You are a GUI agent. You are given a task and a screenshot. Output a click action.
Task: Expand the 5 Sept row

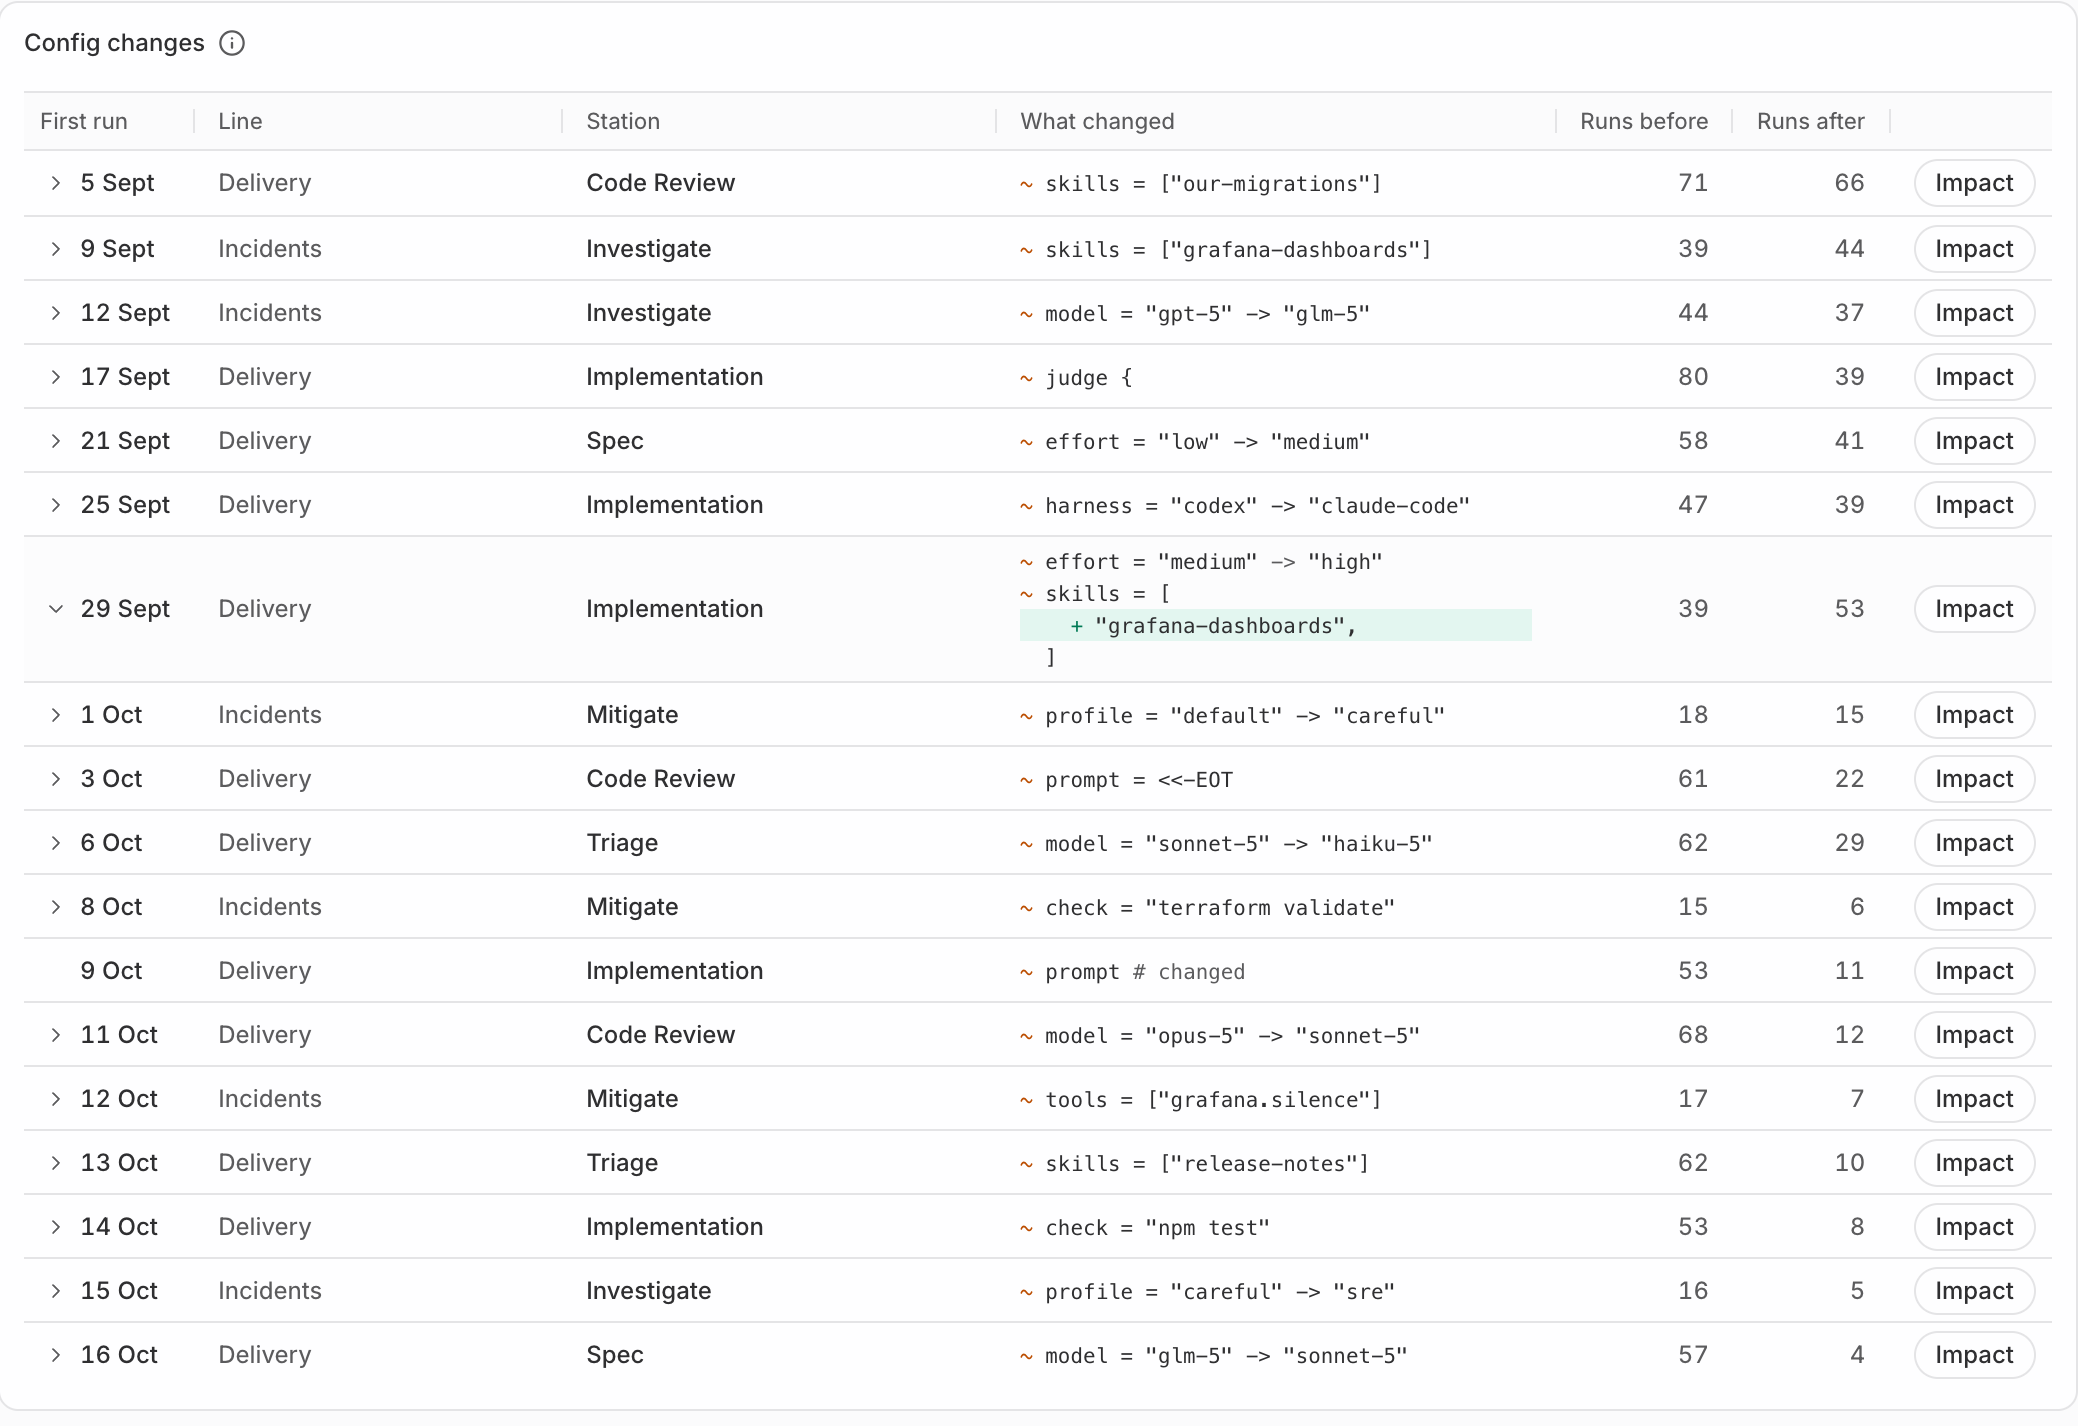pyautogui.click(x=56, y=183)
